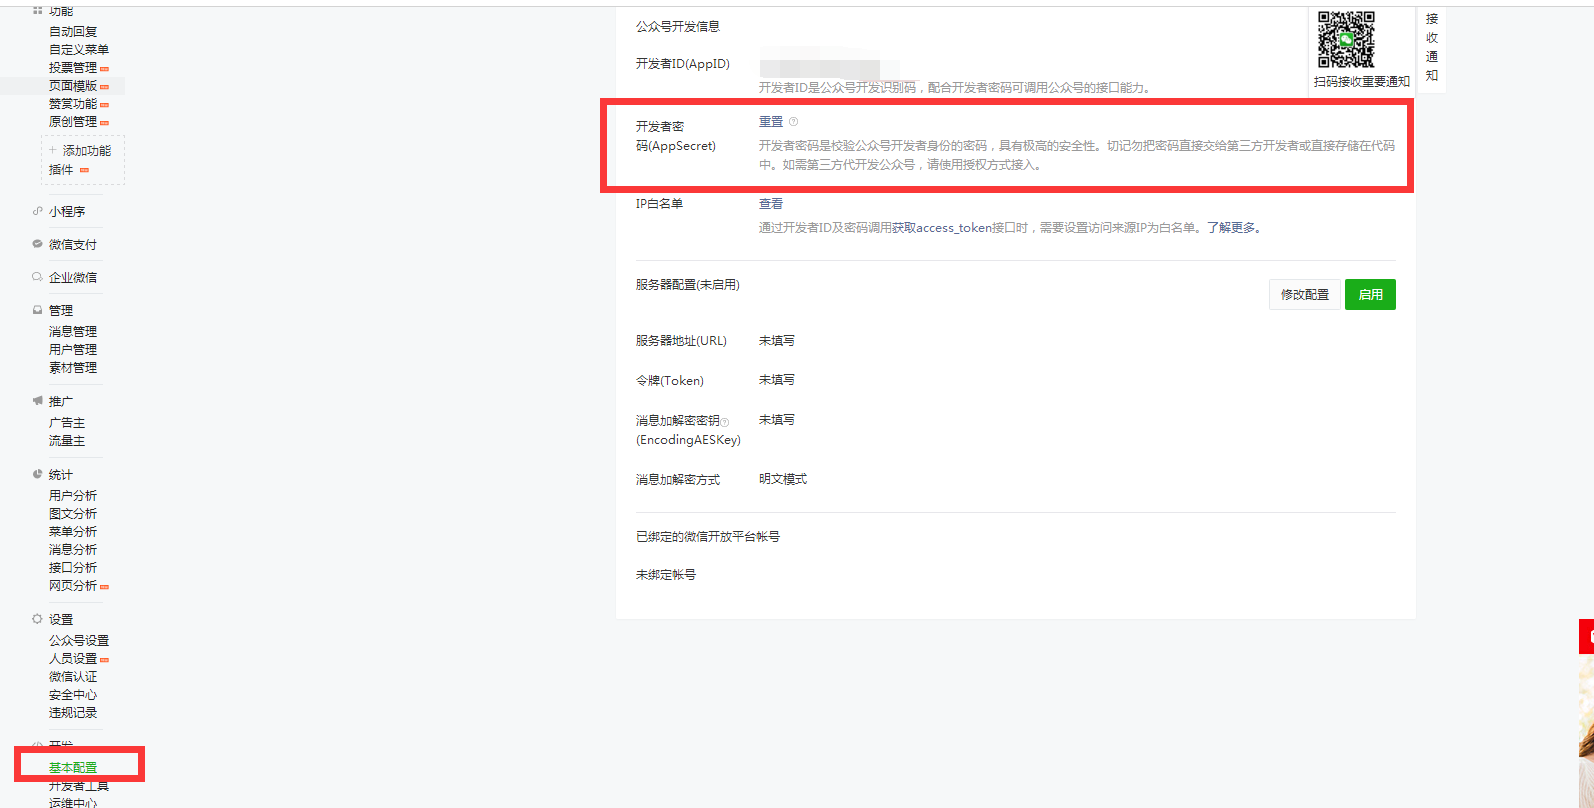
Task: View 用户分析 statistics
Action: [73, 496]
